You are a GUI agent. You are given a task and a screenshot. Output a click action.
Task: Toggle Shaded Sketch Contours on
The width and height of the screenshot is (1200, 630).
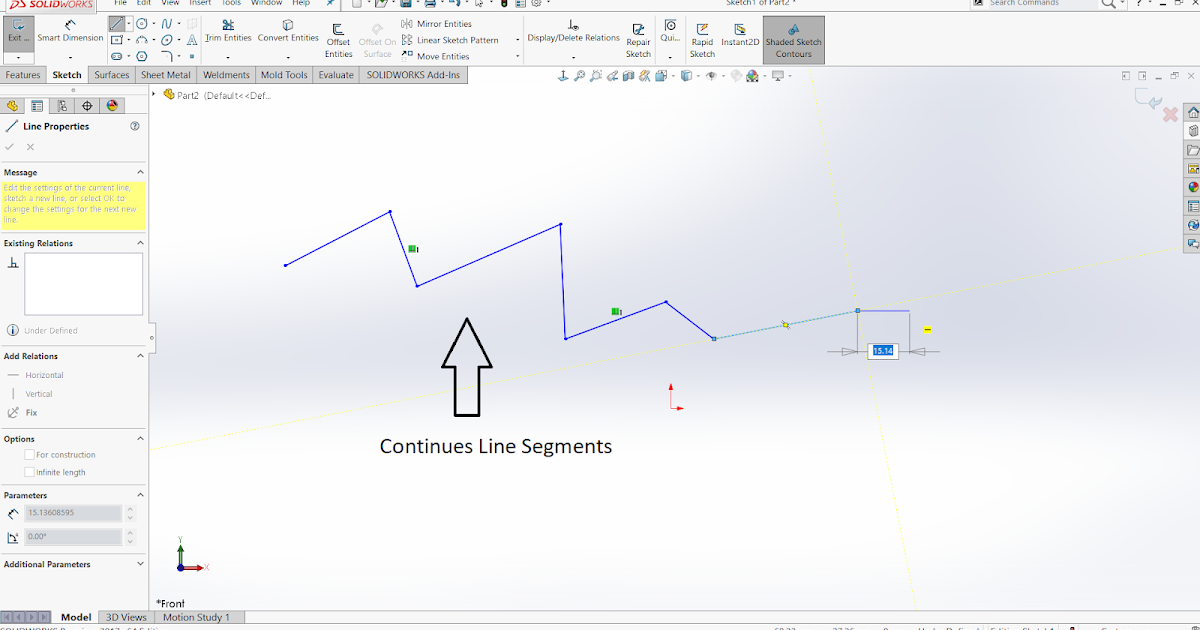tap(793, 40)
